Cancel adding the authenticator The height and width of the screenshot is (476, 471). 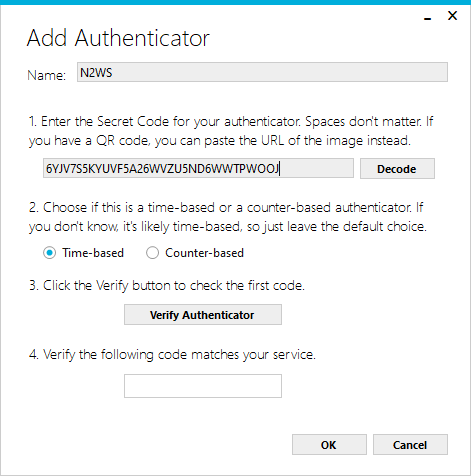410,445
